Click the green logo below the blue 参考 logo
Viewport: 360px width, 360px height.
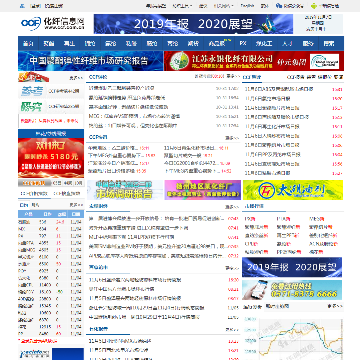(x=31, y=106)
